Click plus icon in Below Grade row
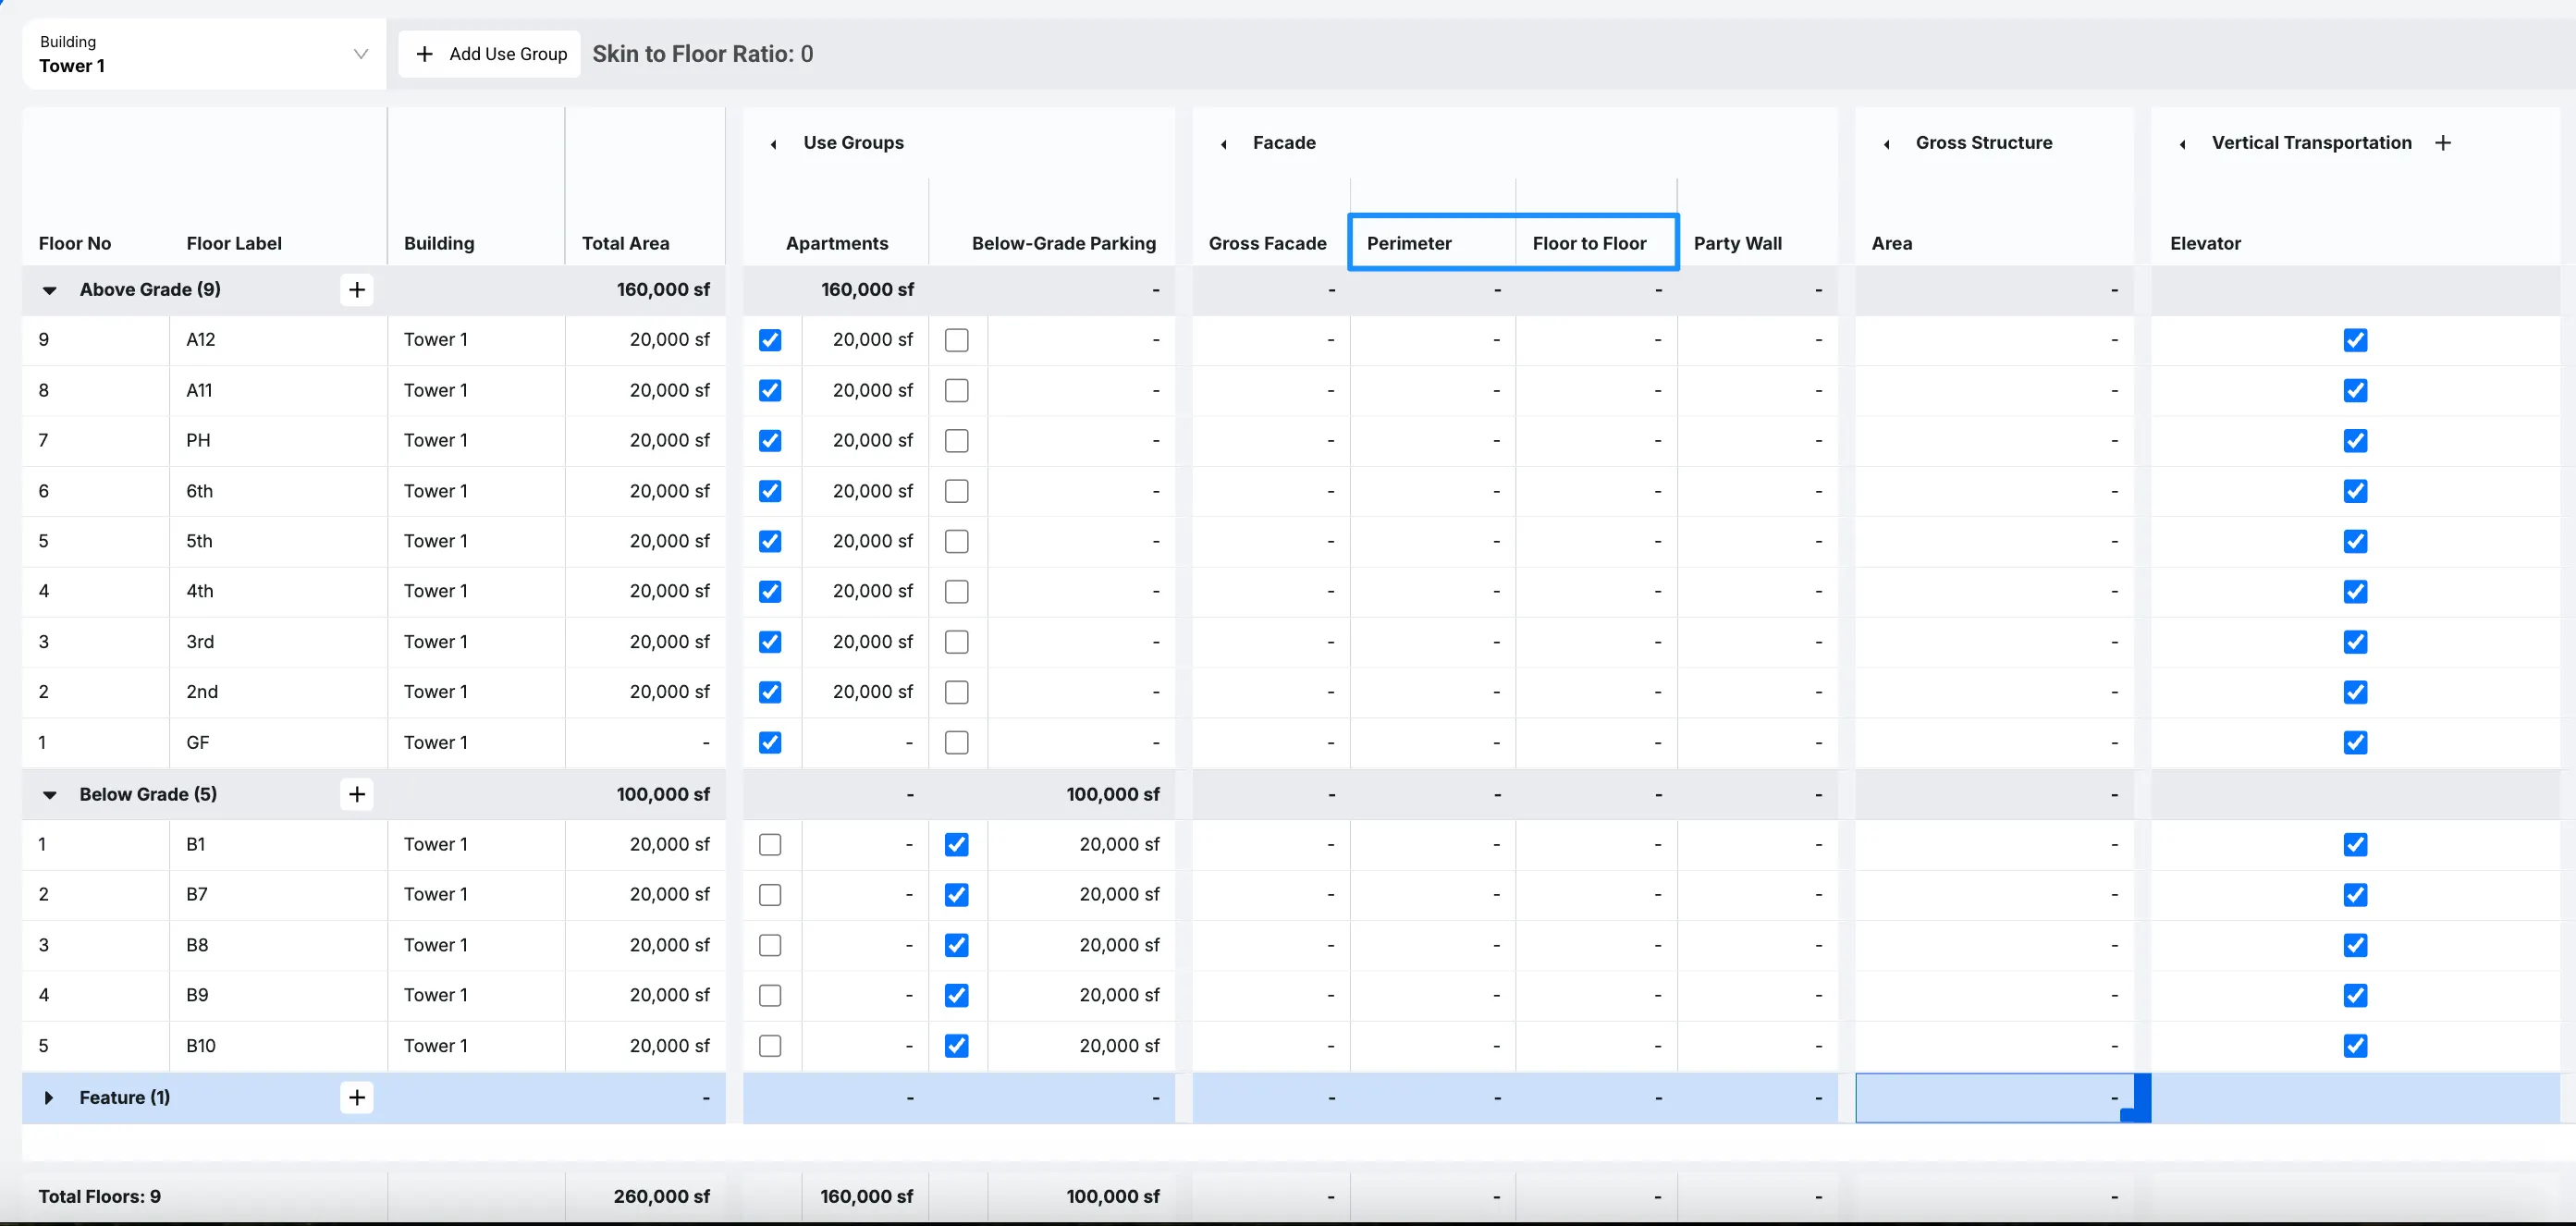Viewport: 2576px width, 1226px height. click(357, 794)
